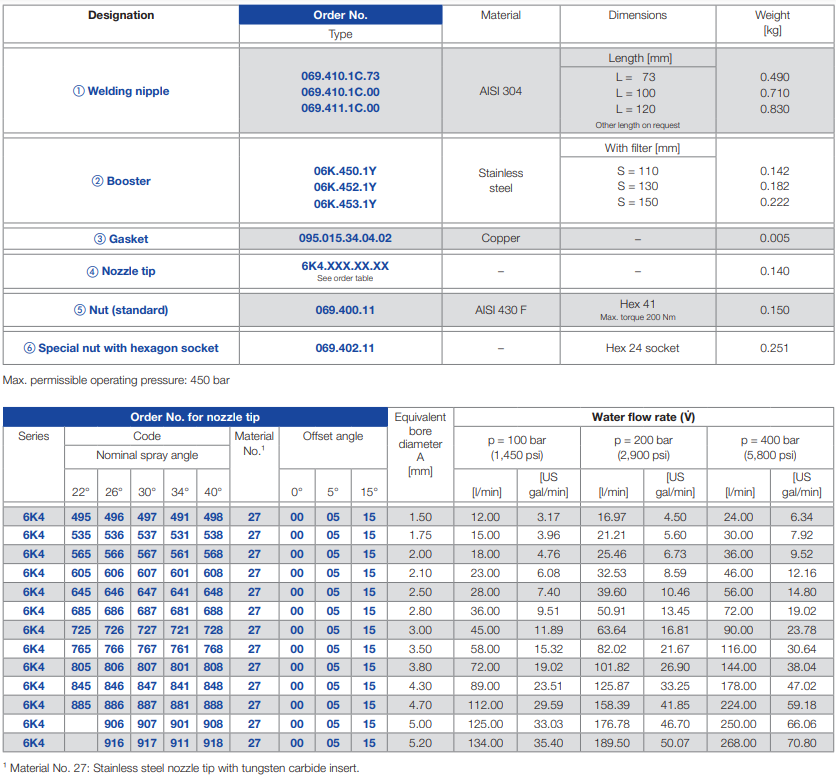Click nozzle code 918
Viewport: 836px width, 778px height.
[213, 743]
